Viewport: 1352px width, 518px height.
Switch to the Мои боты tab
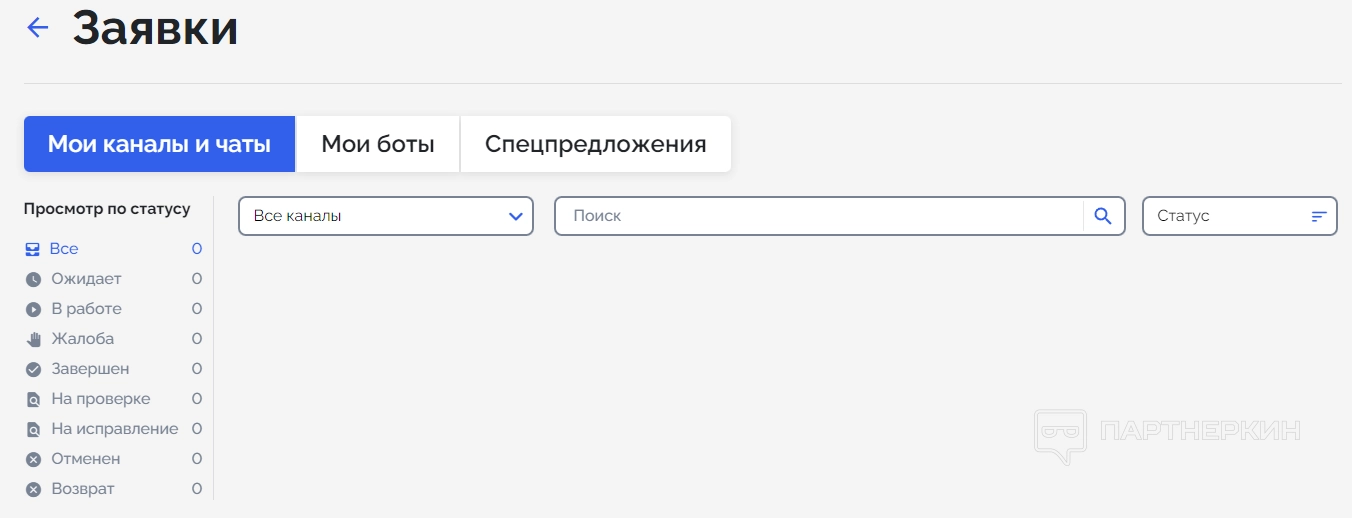tap(377, 144)
